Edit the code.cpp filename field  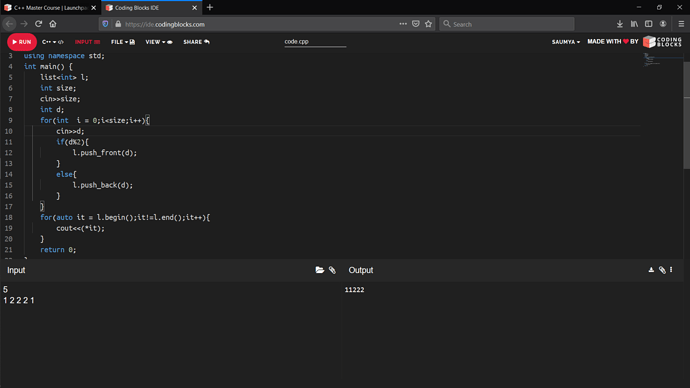tap(315, 42)
